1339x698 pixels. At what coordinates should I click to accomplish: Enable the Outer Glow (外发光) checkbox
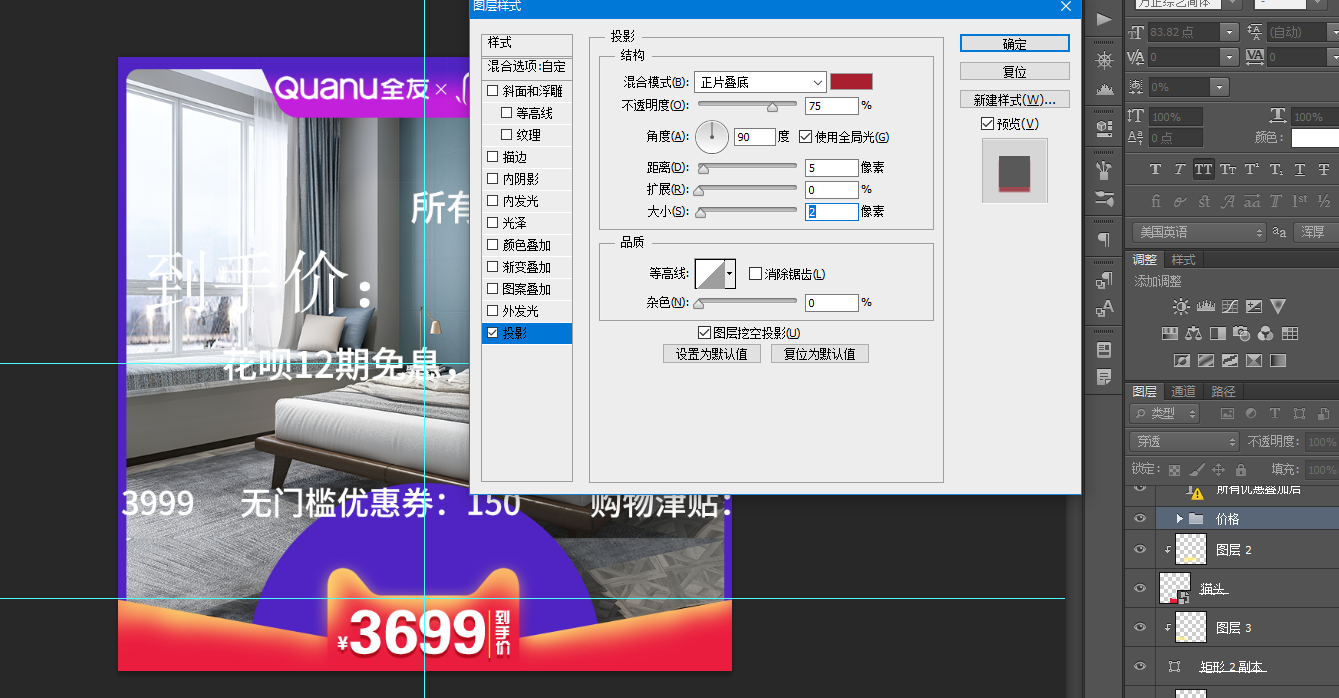[x=492, y=311]
